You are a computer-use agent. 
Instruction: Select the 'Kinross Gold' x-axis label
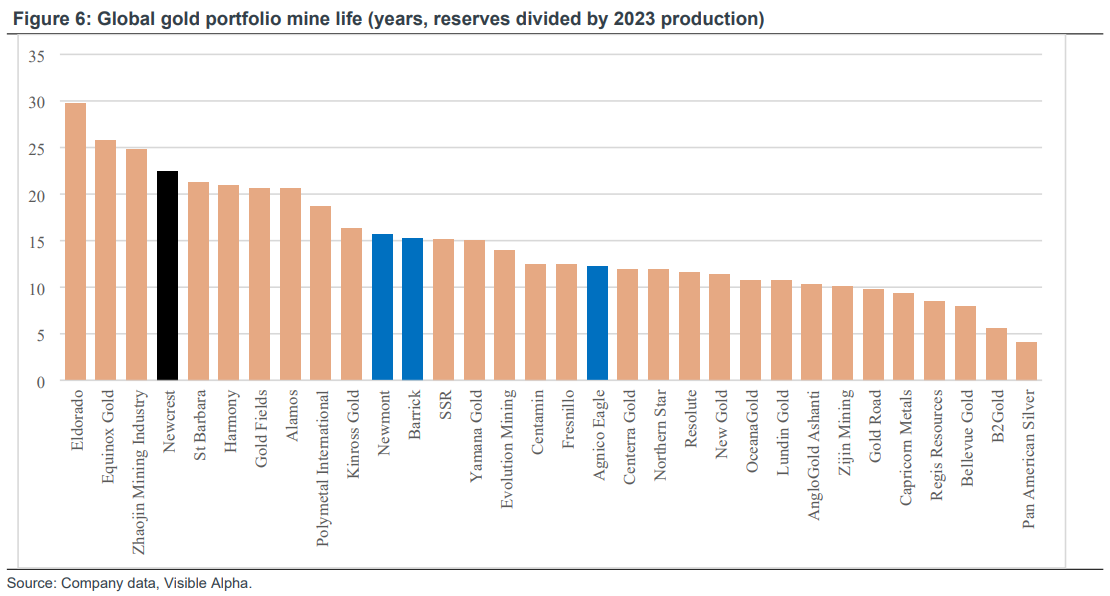pos(353,434)
